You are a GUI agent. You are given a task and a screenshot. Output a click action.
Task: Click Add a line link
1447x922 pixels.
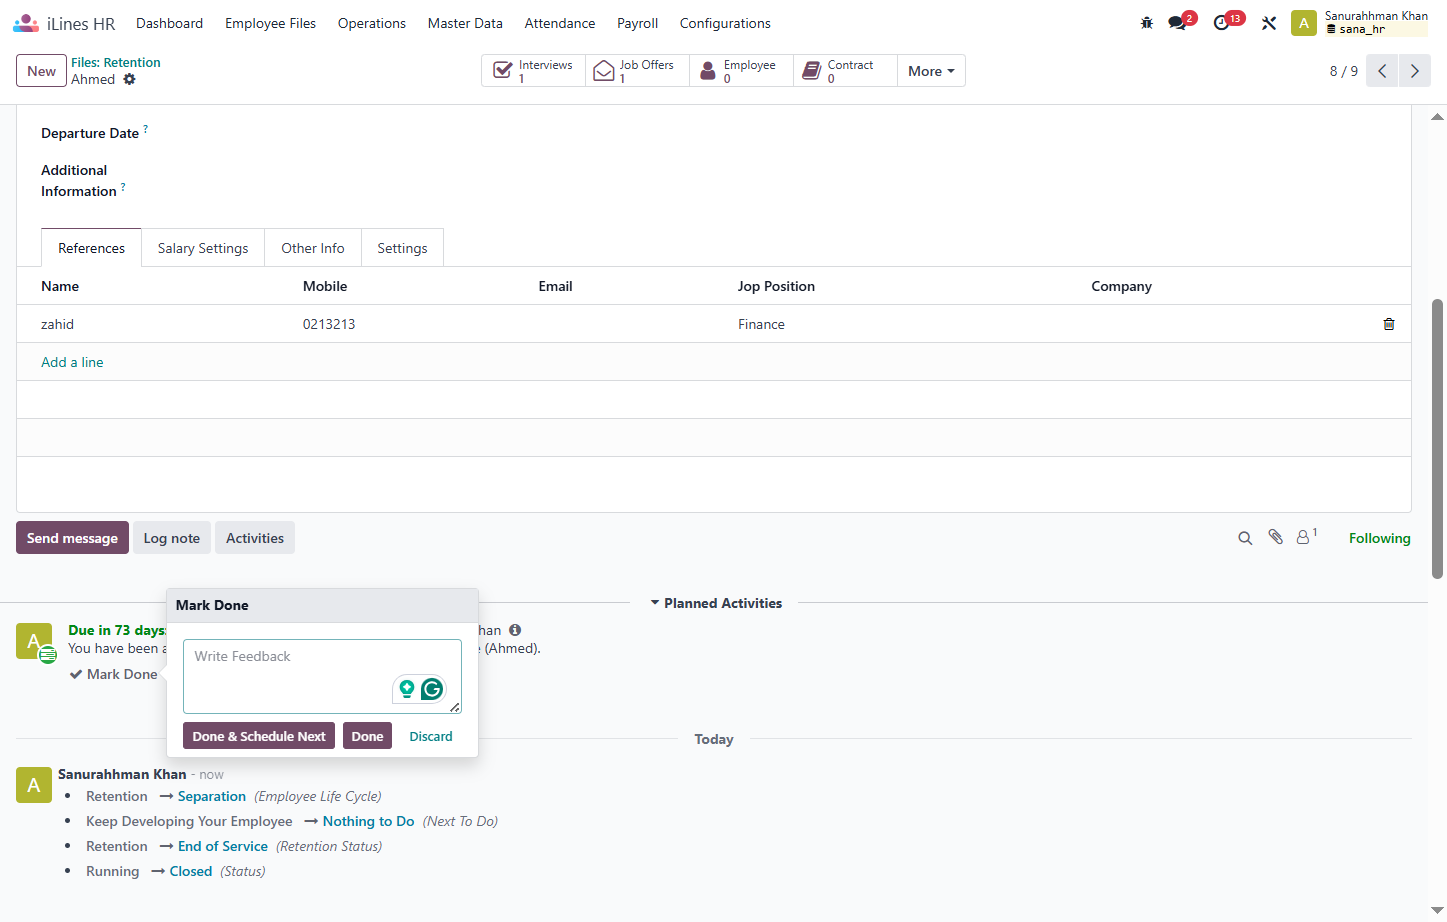click(x=72, y=362)
